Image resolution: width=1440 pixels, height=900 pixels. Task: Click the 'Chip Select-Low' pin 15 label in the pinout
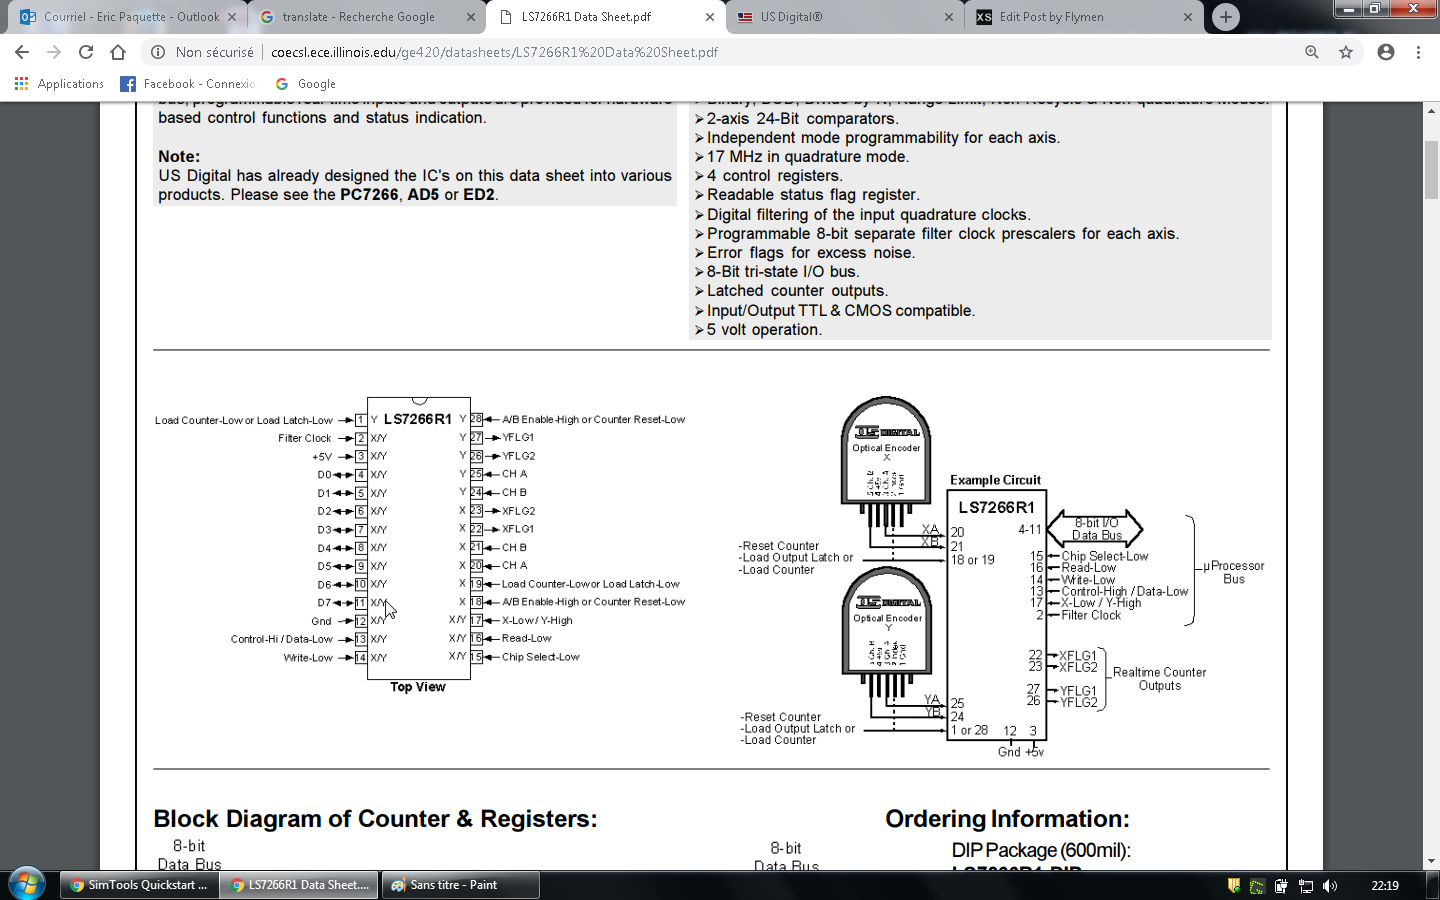point(541,657)
